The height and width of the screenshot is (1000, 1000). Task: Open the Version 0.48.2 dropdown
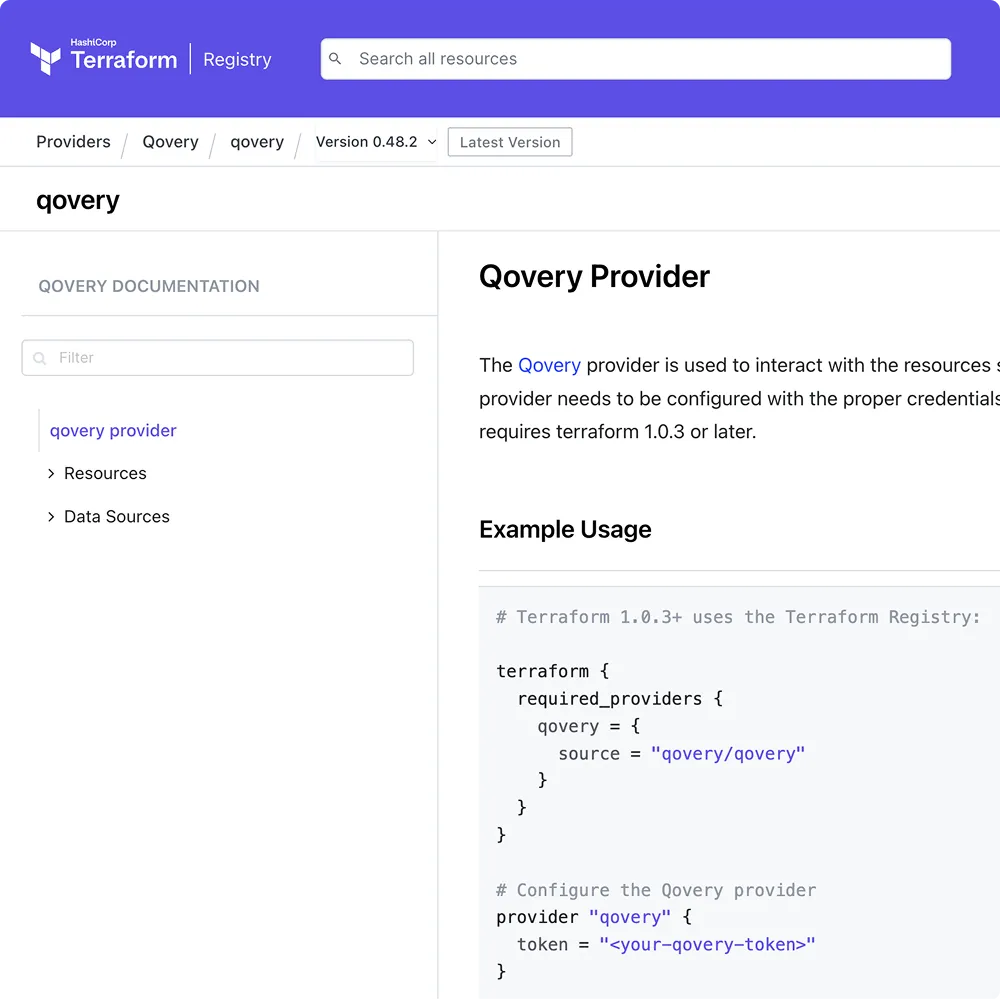[x=376, y=142]
